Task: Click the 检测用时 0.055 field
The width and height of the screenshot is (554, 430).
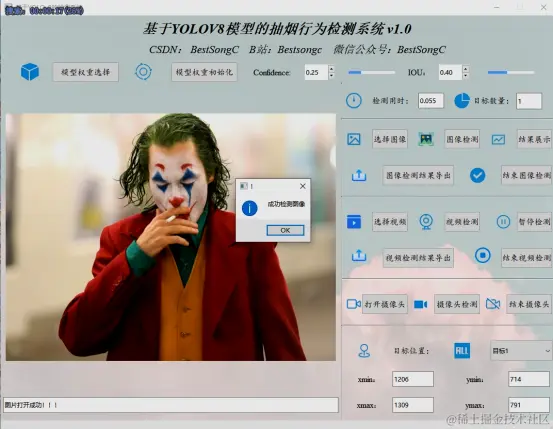Action: (431, 101)
